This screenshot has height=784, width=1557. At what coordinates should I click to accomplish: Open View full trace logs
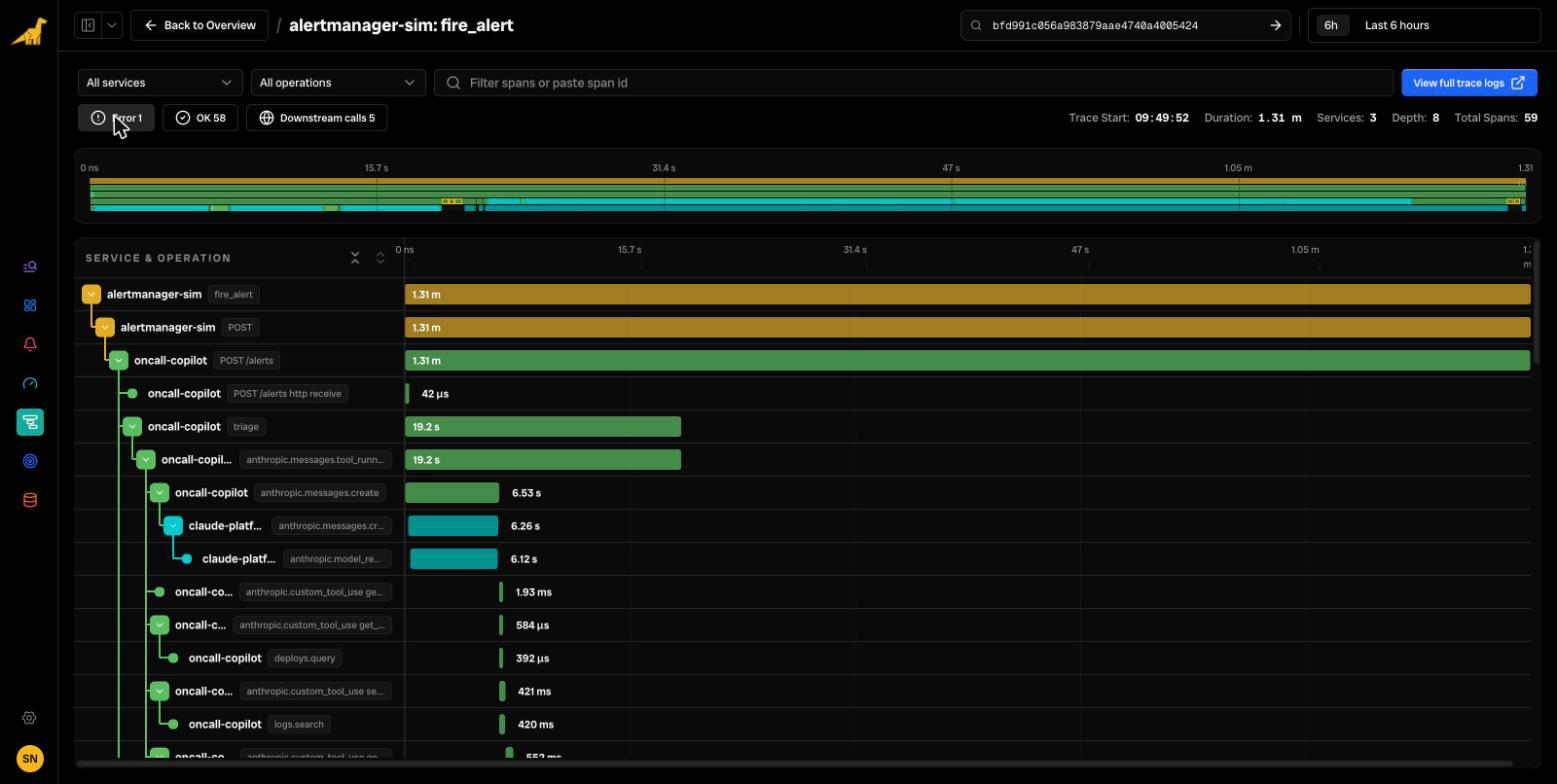click(x=1469, y=83)
